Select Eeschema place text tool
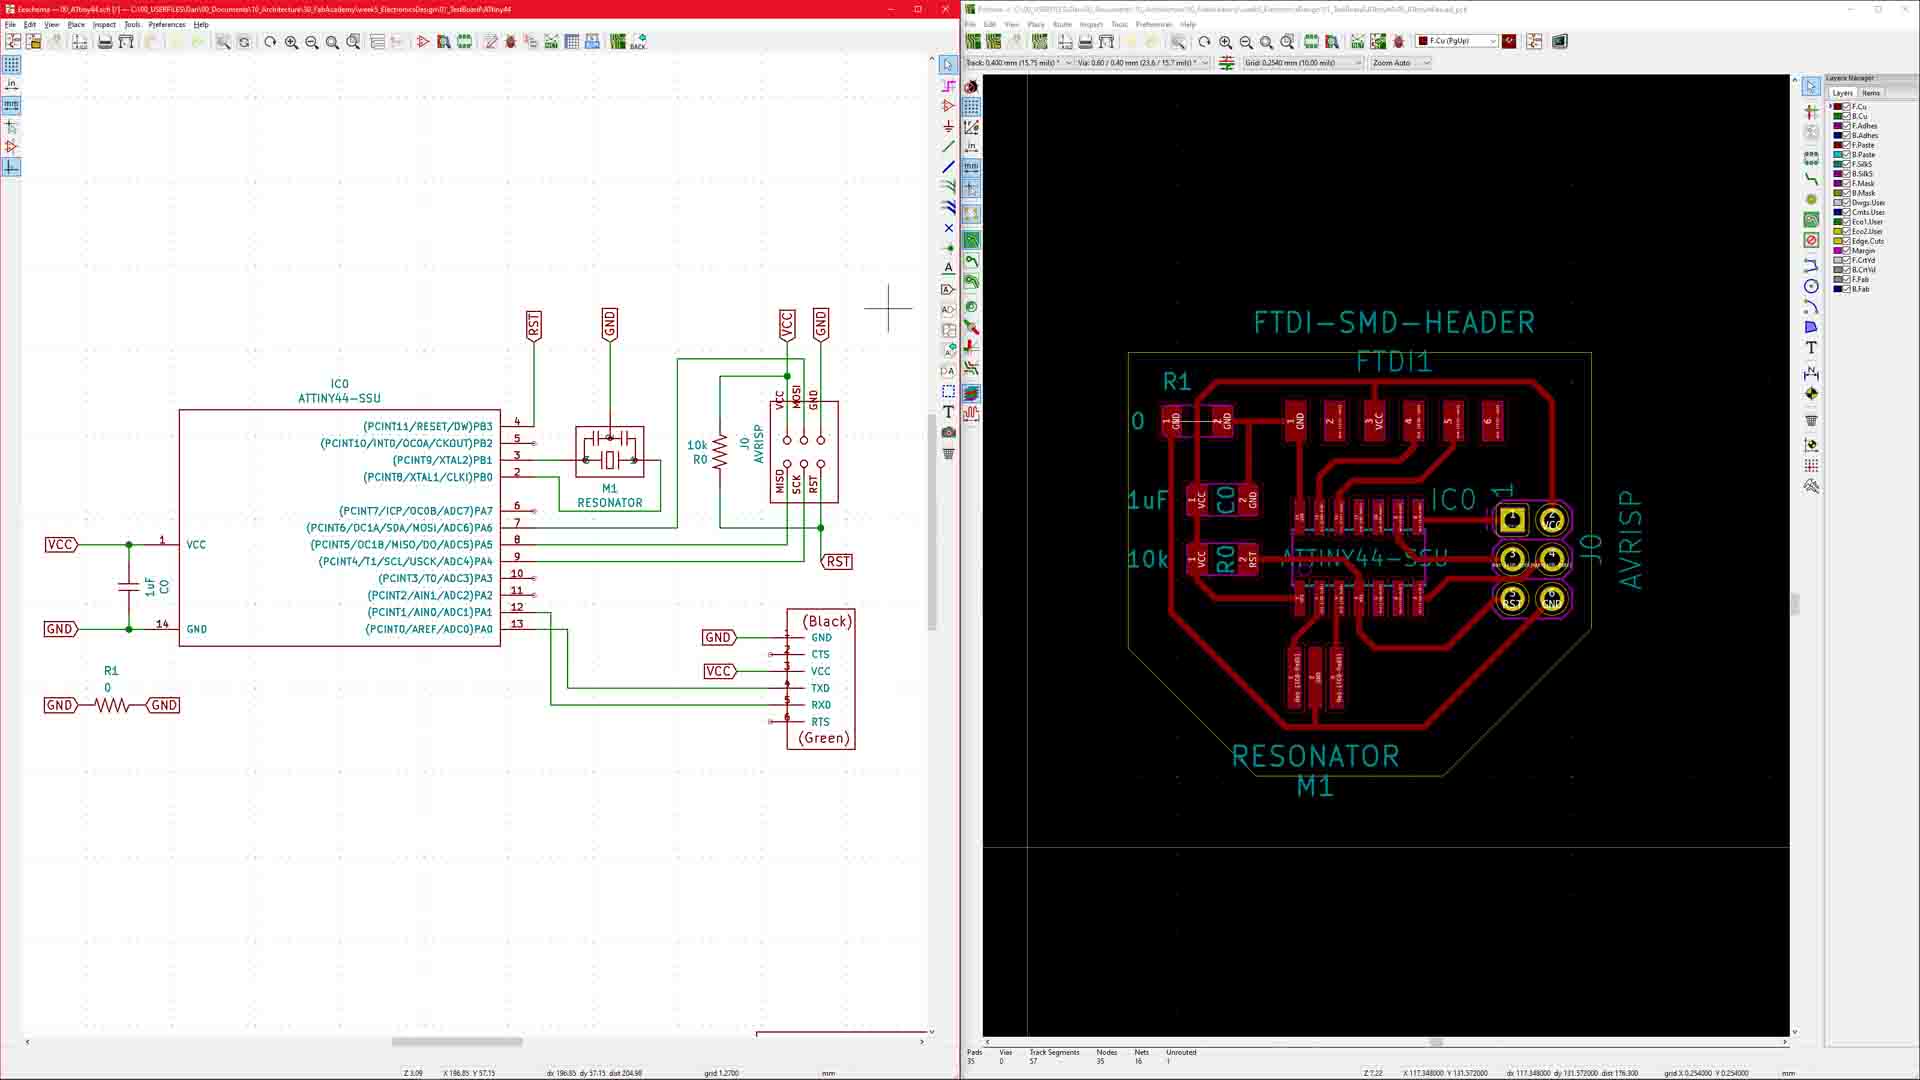This screenshot has height=1080, width=1920. click(948, 412)
